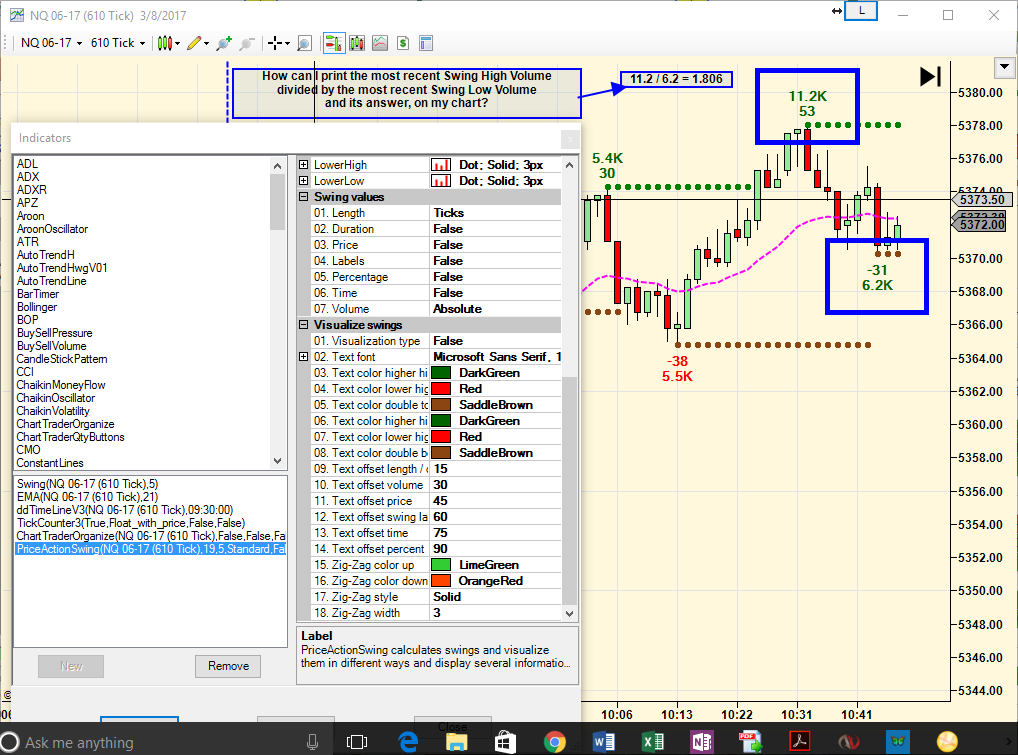The width and height of the screenshot is (1018, 755).
Task: Close the Indicators dialog
Action: coord(569,138)
